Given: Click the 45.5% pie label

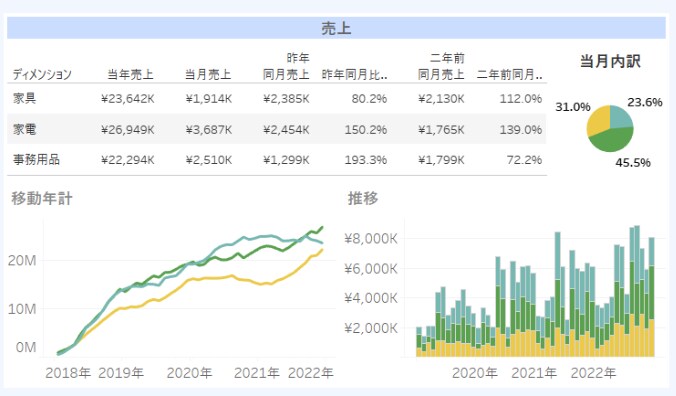Looking at the screenshot, I should [x=633, y=163].
